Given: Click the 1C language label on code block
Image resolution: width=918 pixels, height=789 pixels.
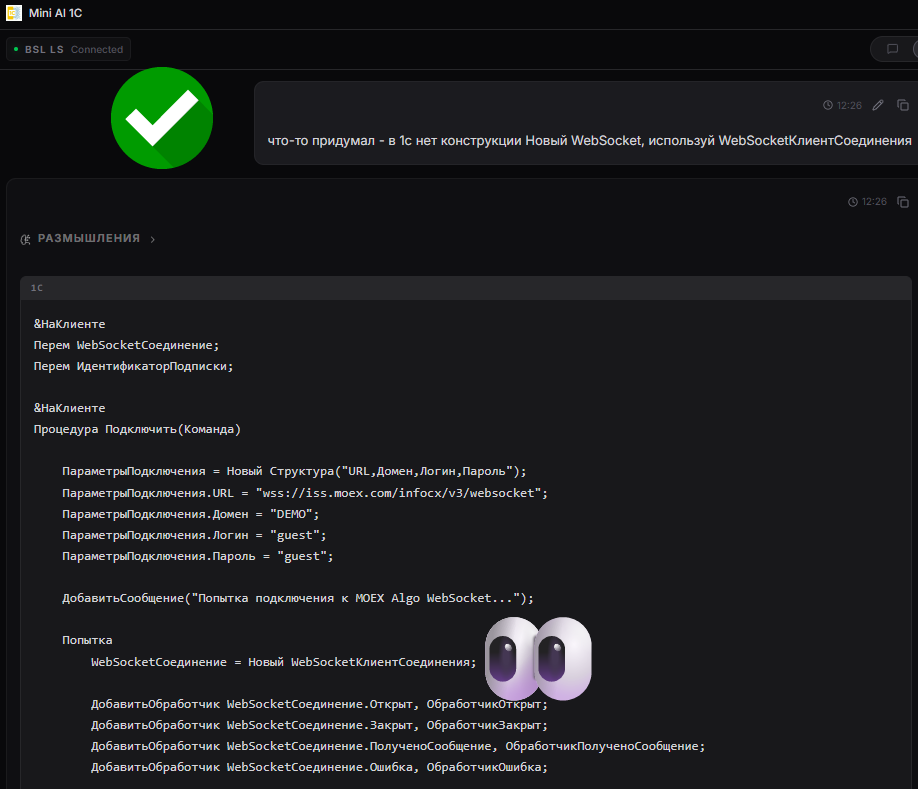Looking at the screenshot, I should (x=37, y=287).
